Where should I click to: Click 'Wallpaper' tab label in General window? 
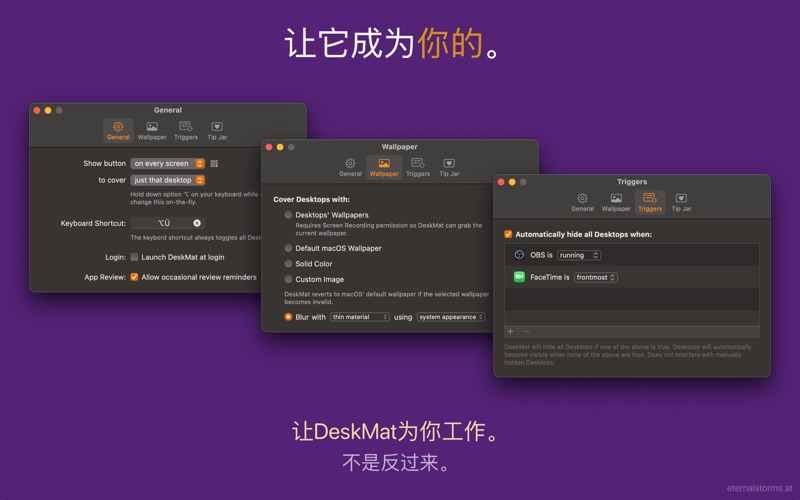pos(152,137)
